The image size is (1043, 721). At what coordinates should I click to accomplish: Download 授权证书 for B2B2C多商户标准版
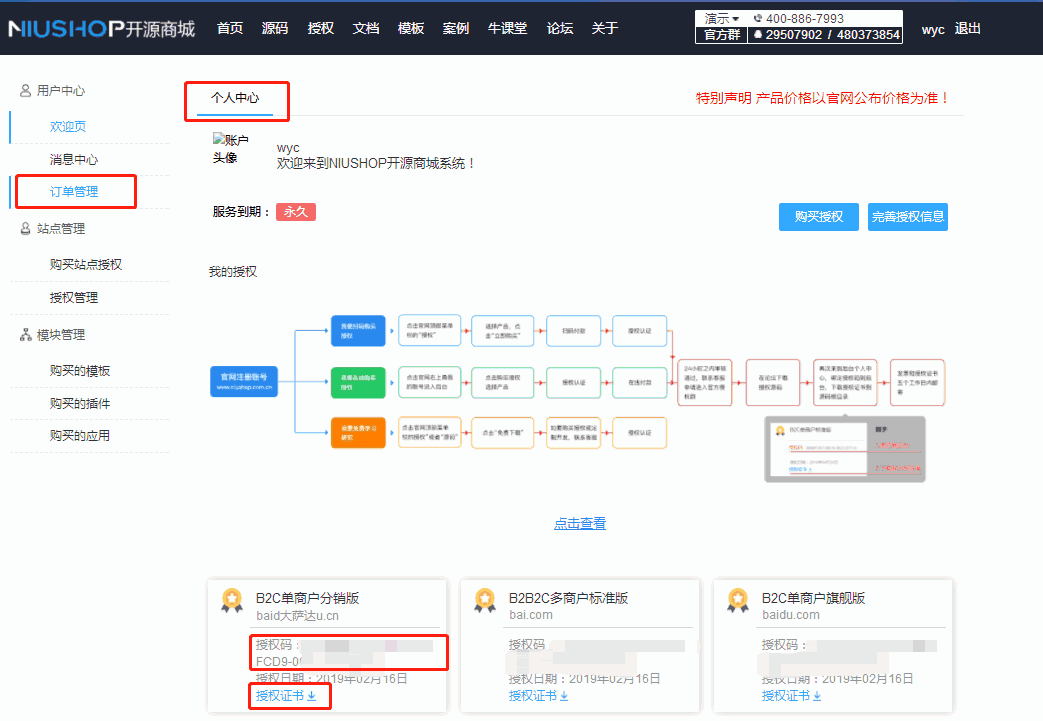(539, 696)
